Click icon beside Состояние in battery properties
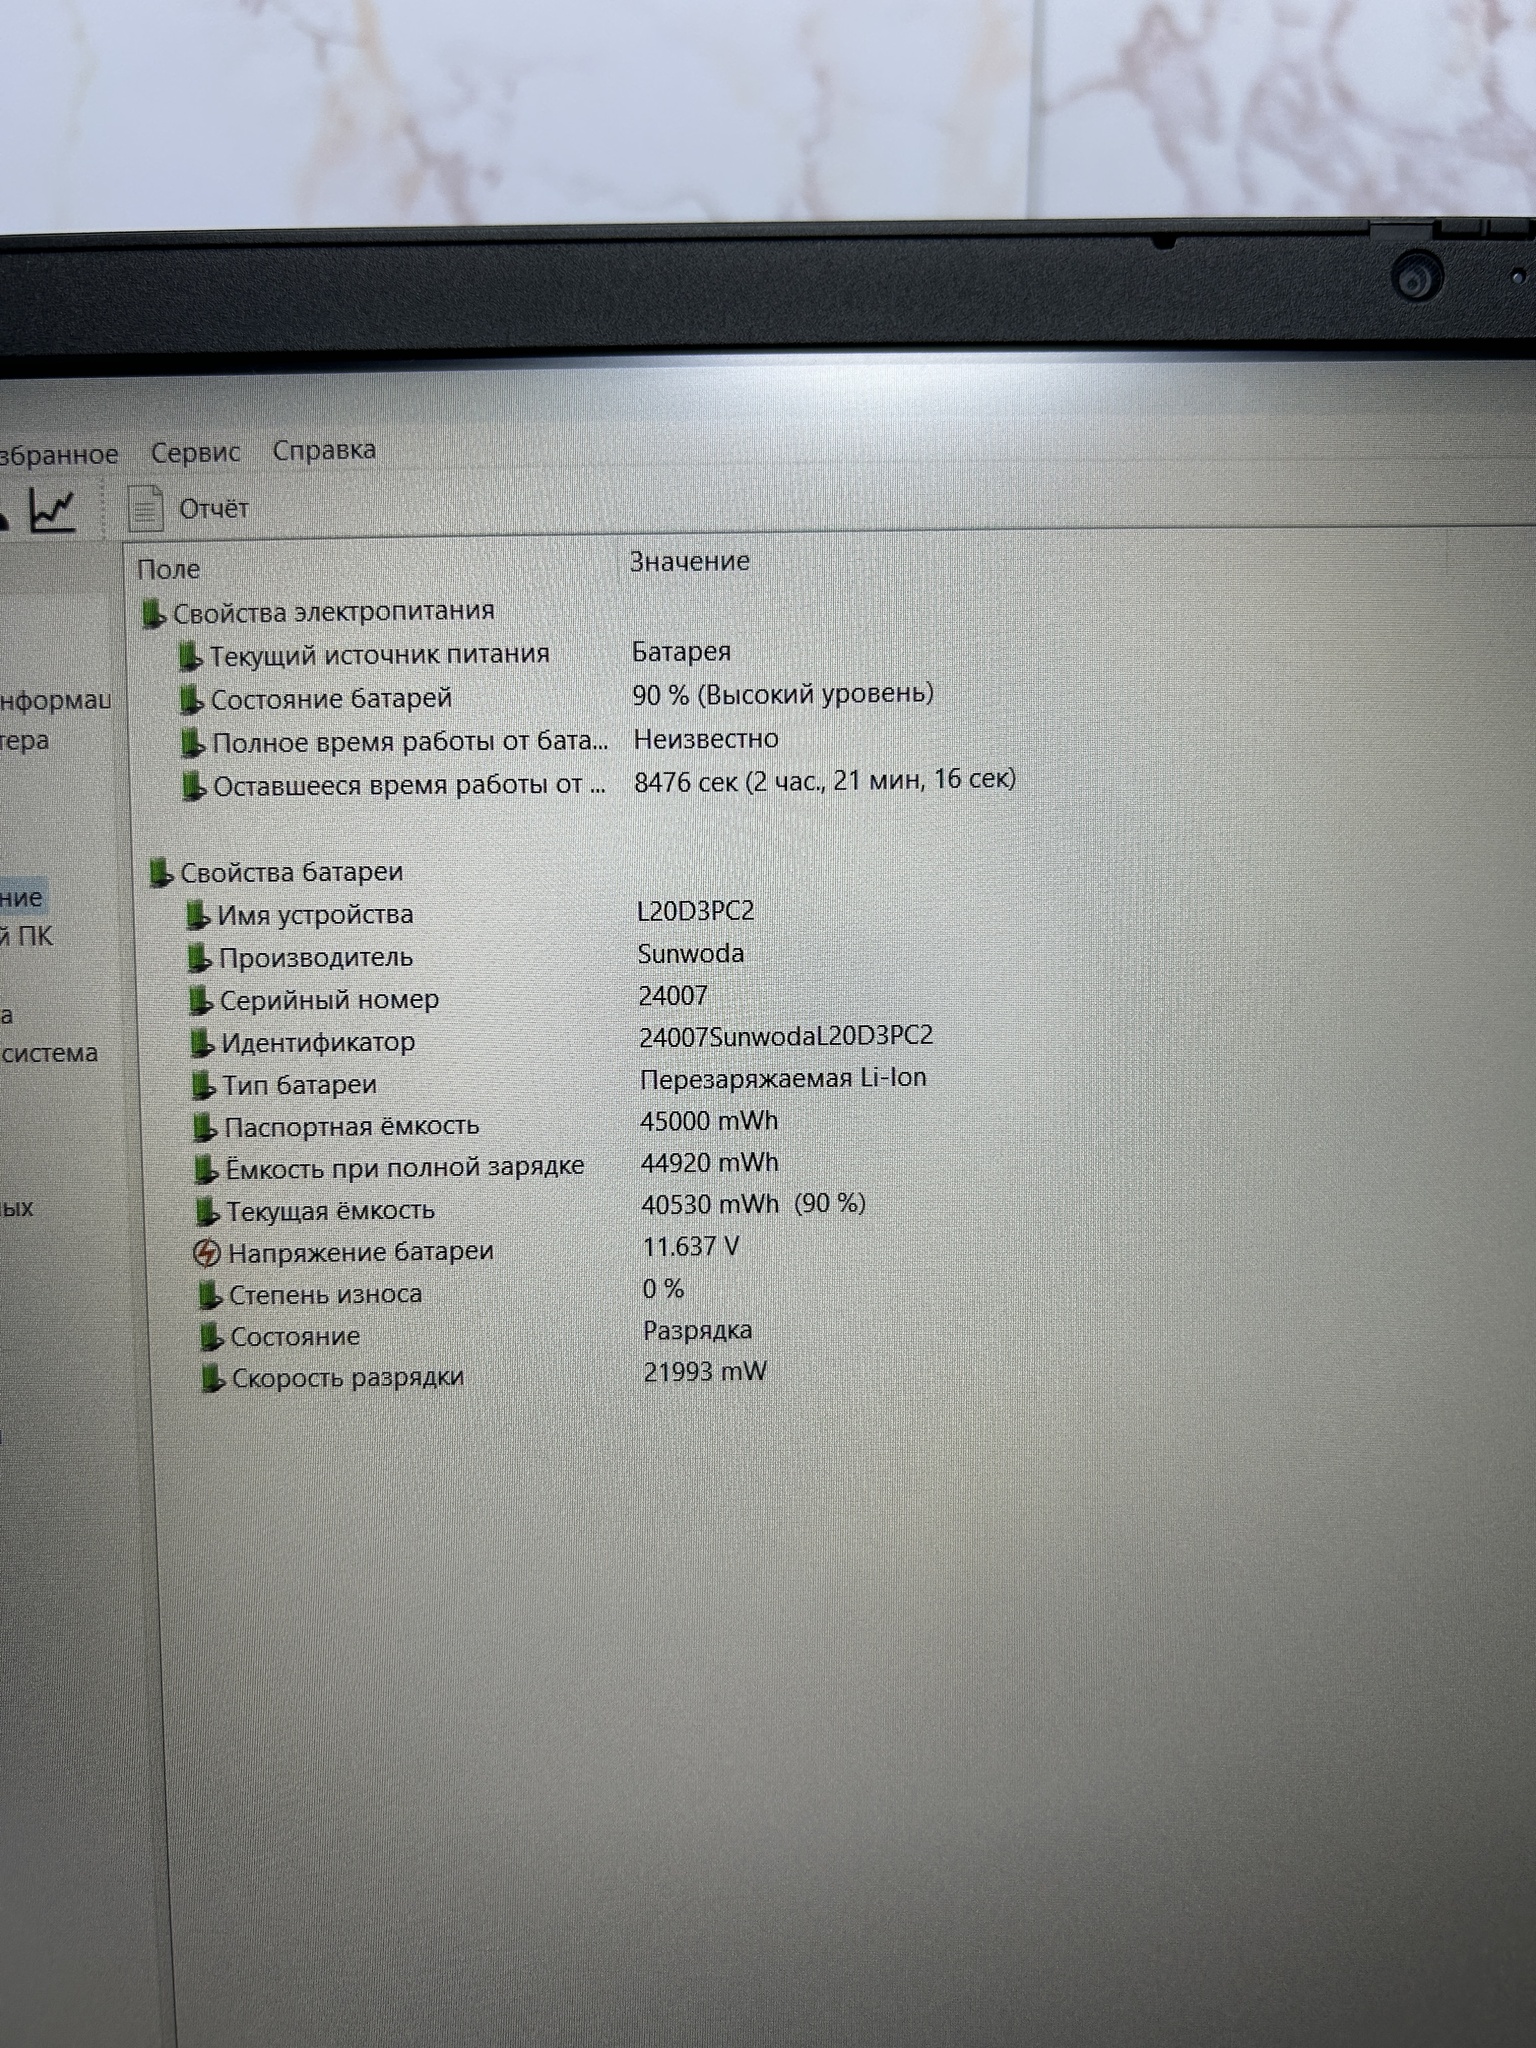The width and height of the screenshot is (1536, 2048). (210, 1337)
